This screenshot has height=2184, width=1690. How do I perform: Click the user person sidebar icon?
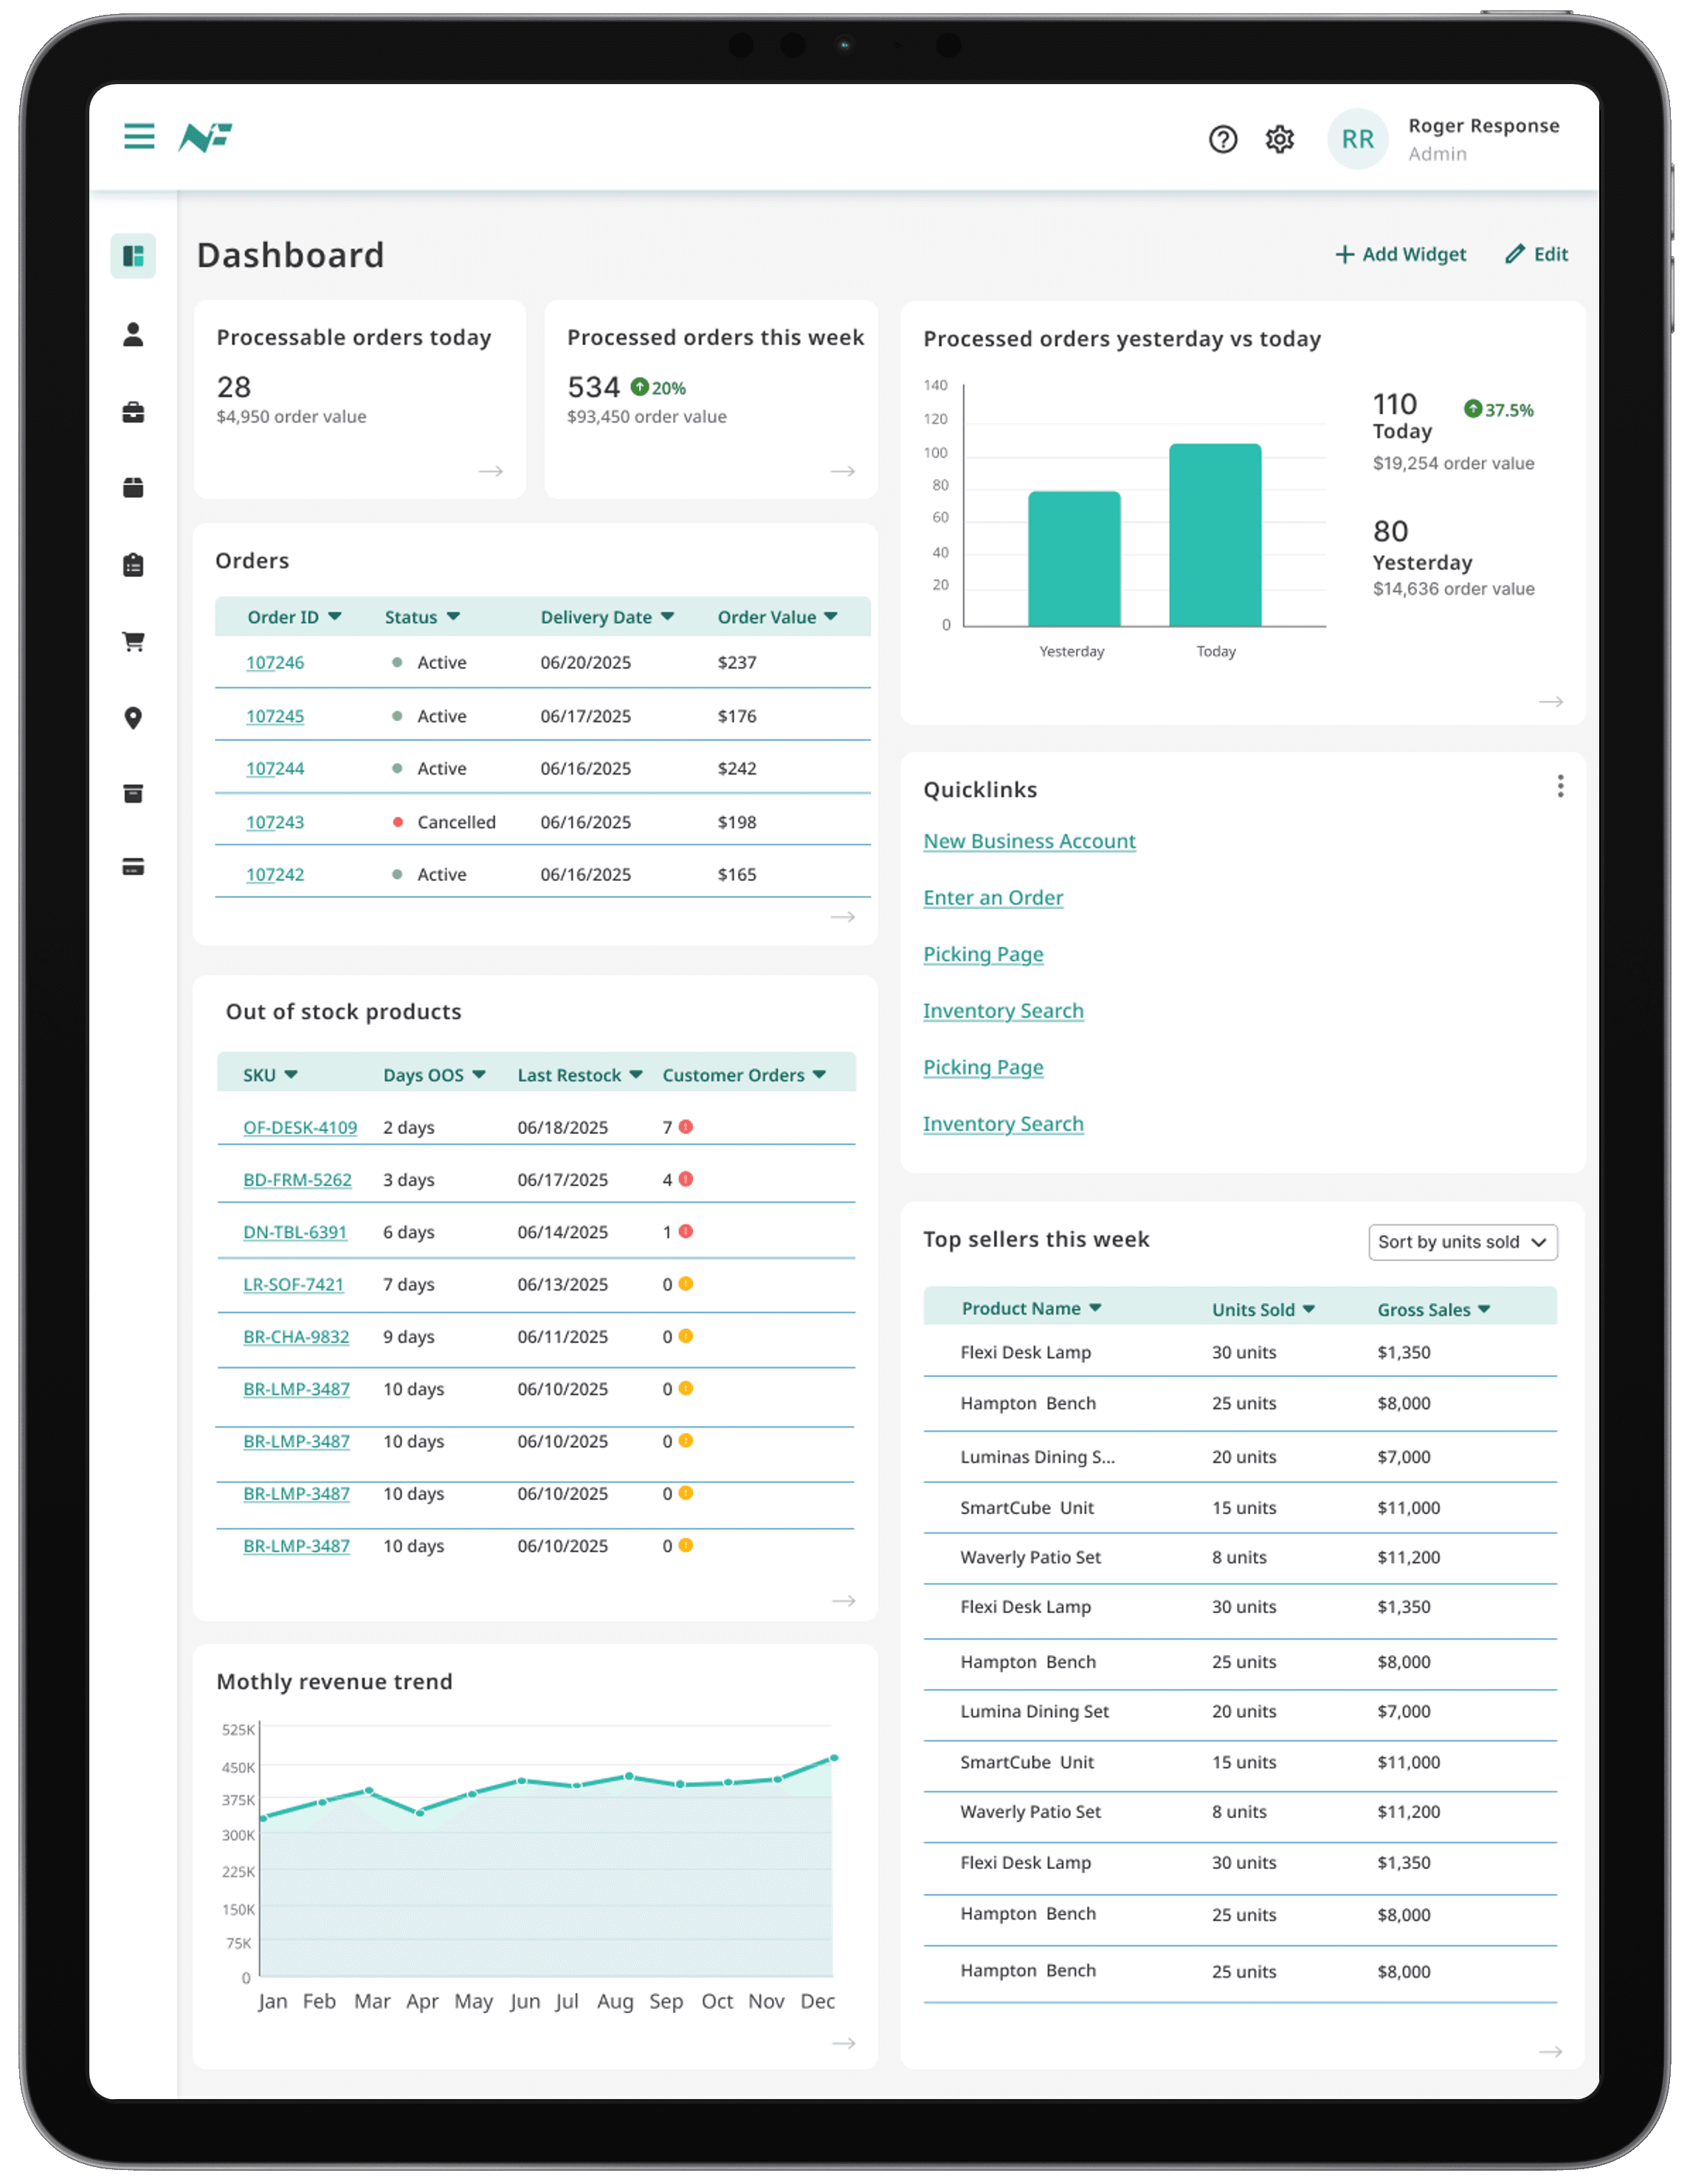click(x=133, y=334)
